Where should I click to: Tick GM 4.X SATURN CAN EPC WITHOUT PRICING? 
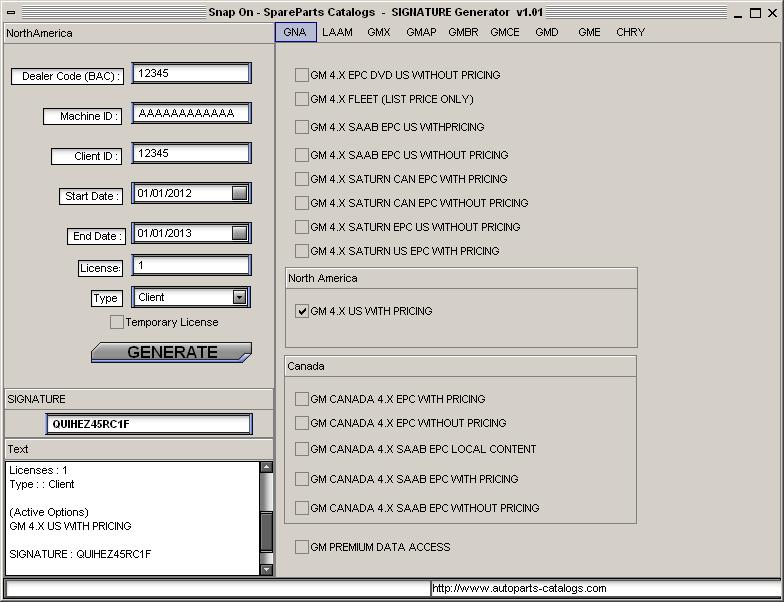click(x=302, y=203)
